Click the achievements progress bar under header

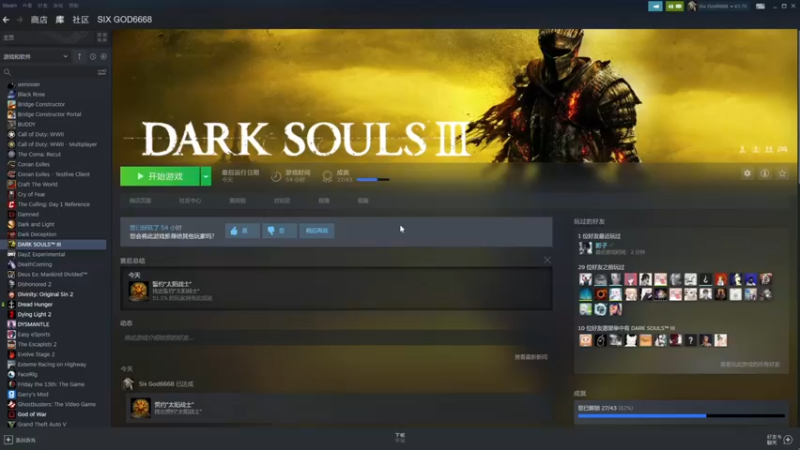pyautogui.click(x=373, y=180)
